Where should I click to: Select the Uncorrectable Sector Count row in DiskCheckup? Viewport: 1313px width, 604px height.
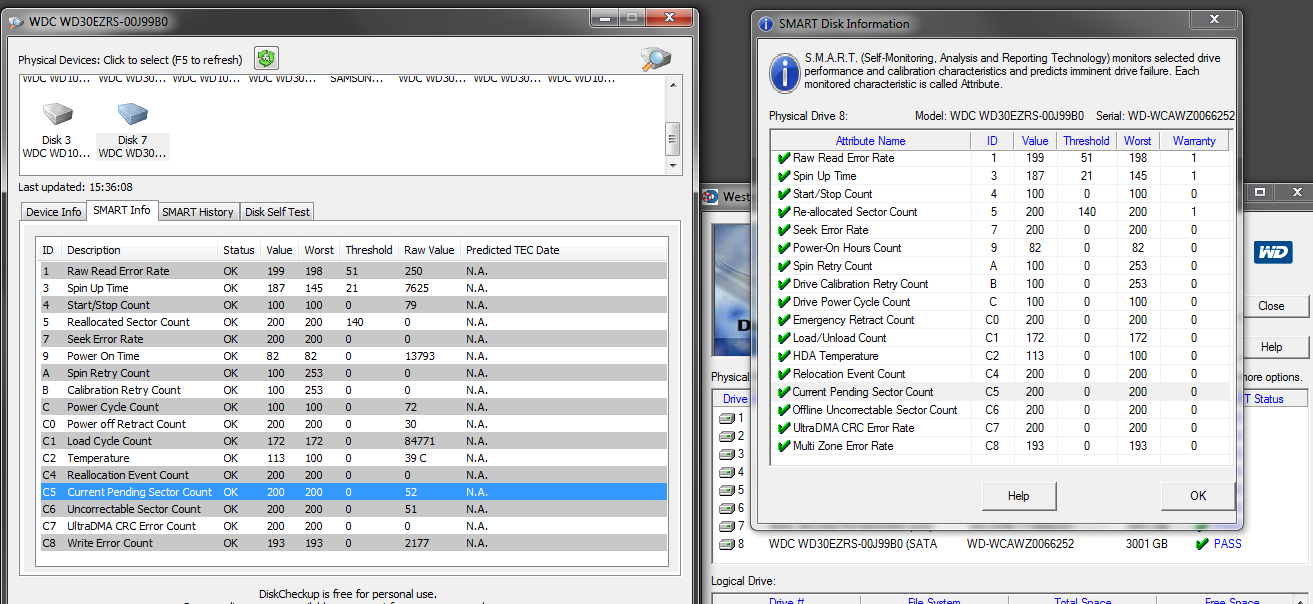353,509
